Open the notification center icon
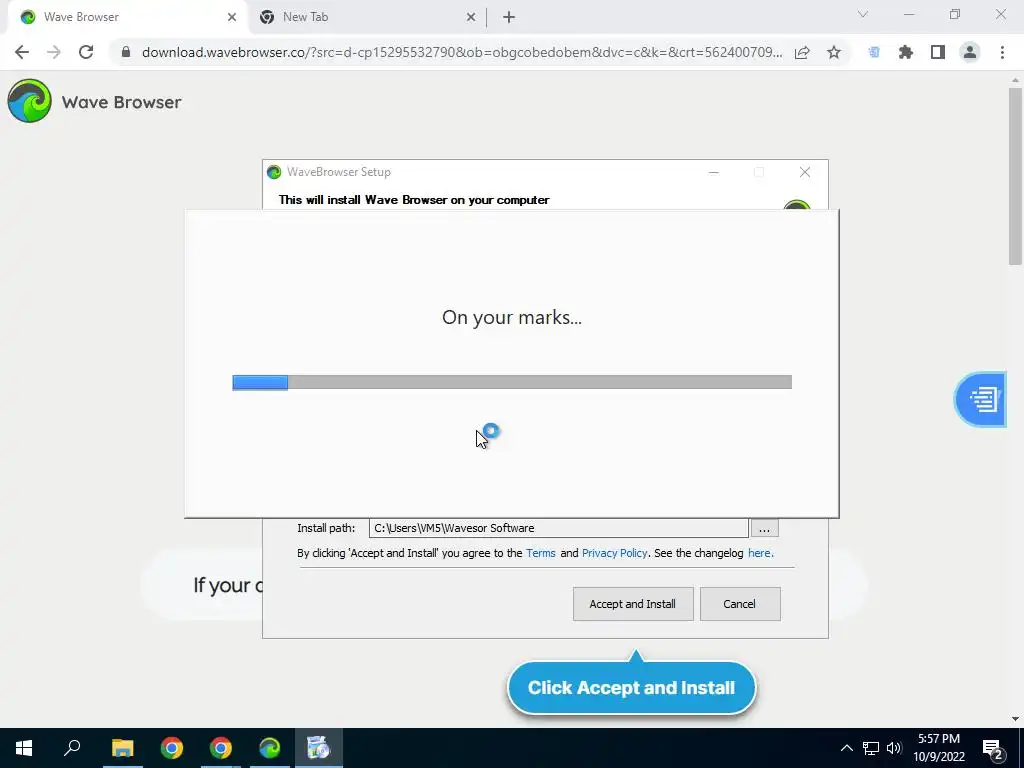This screenshot has height=768, width=1024. pos(993,749)
